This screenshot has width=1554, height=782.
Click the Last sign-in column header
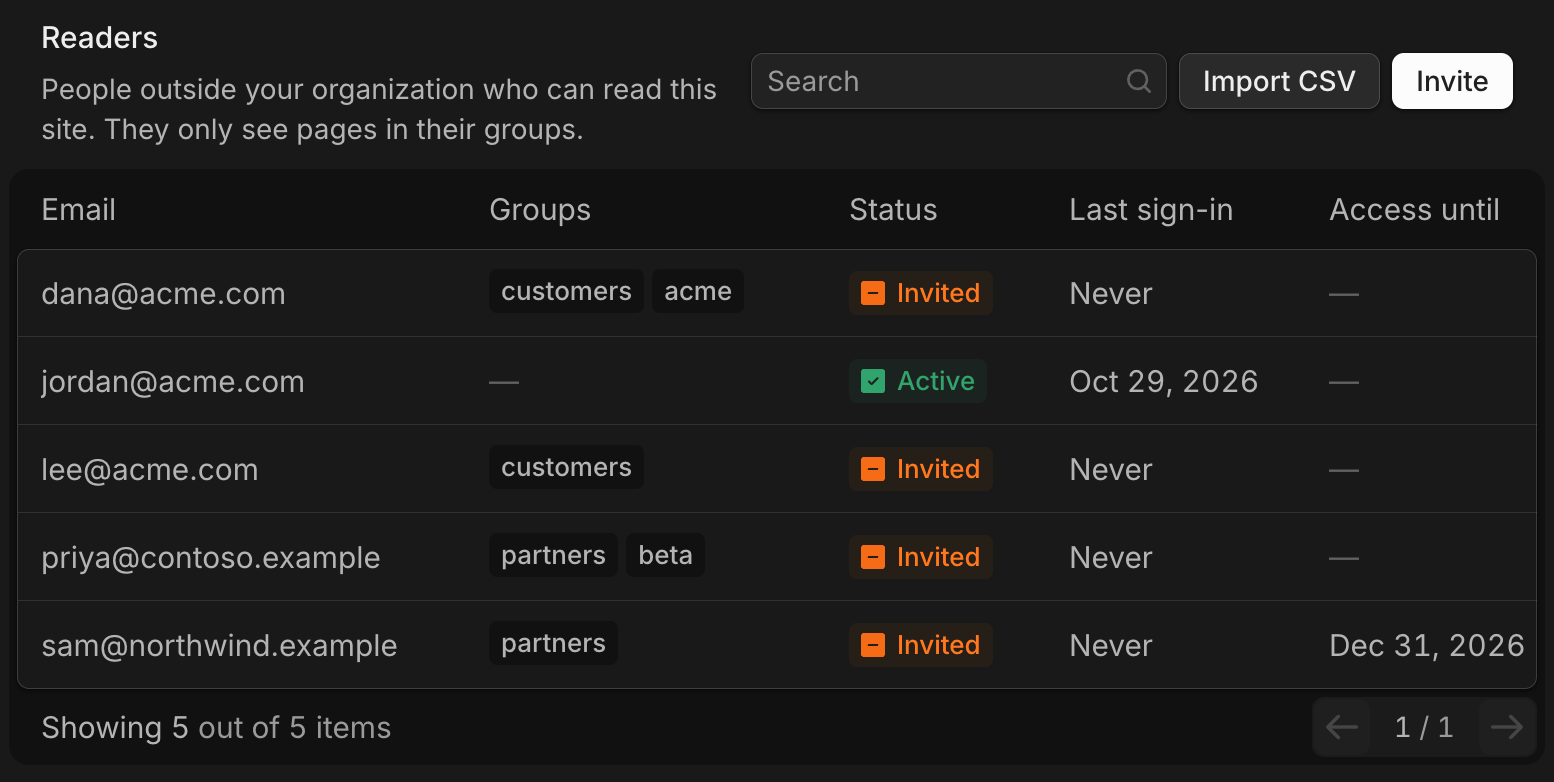[x=1151, y=210]
